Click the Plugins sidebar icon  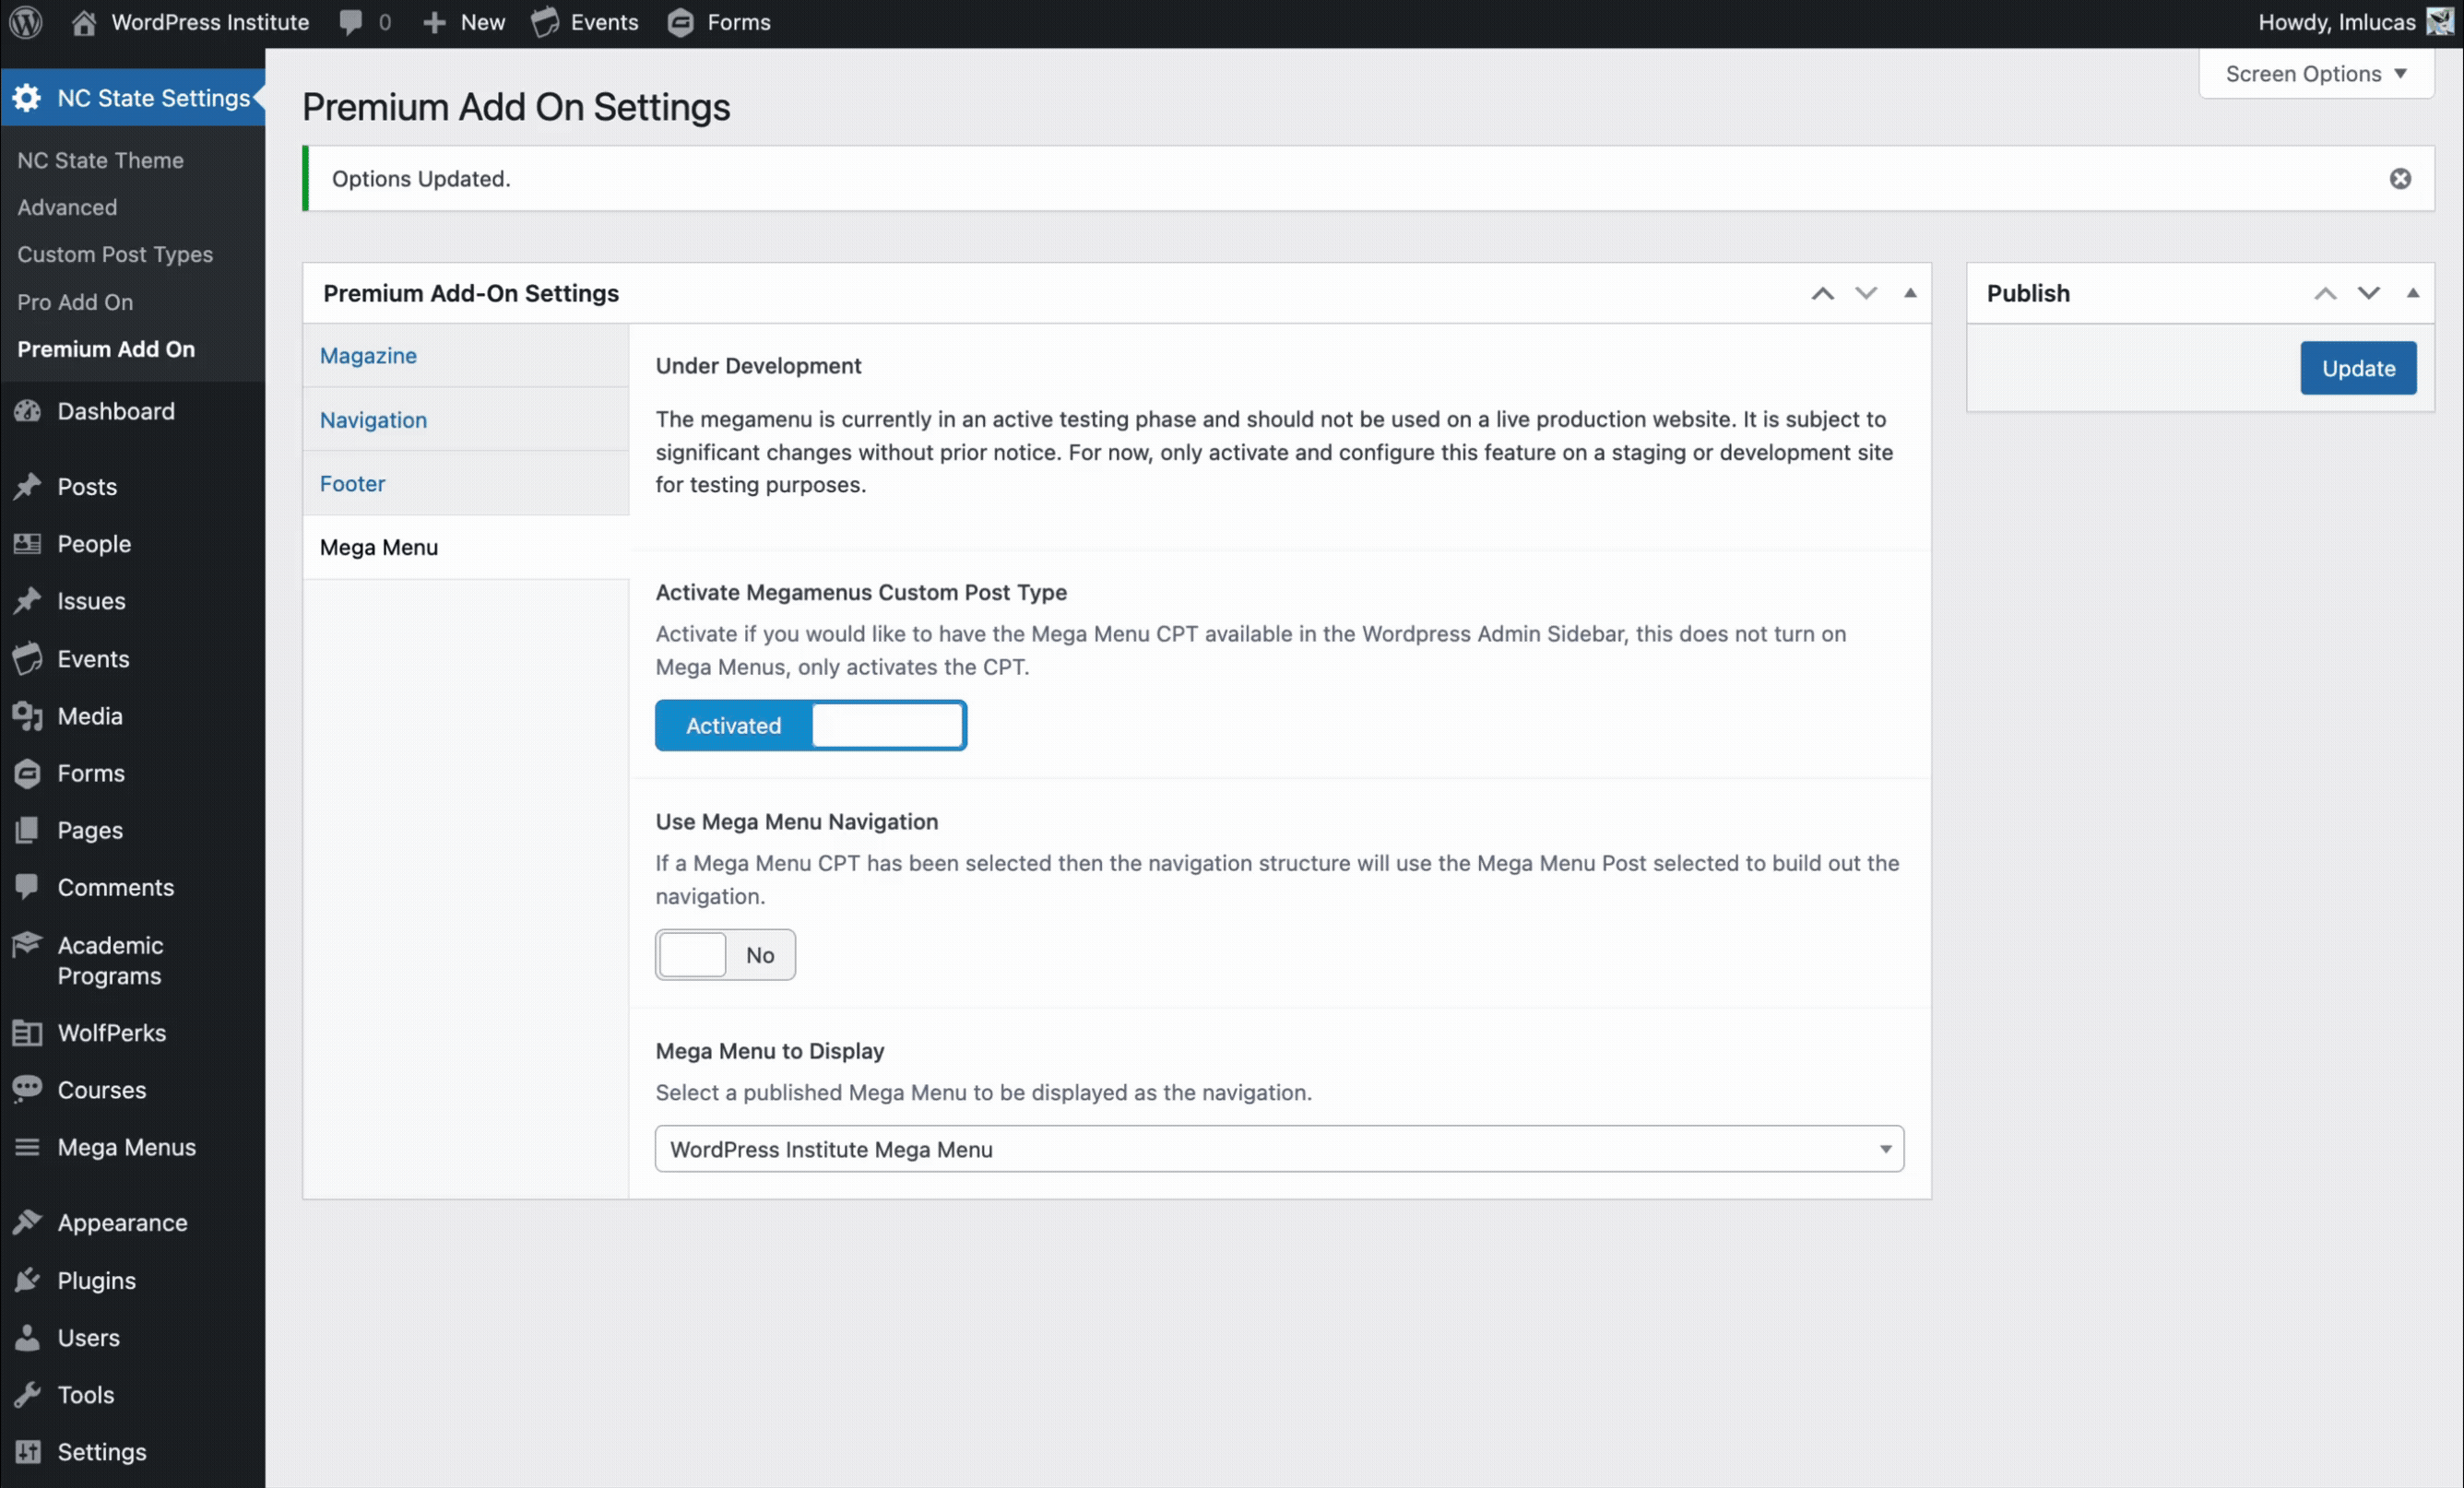click(28, 1280)
